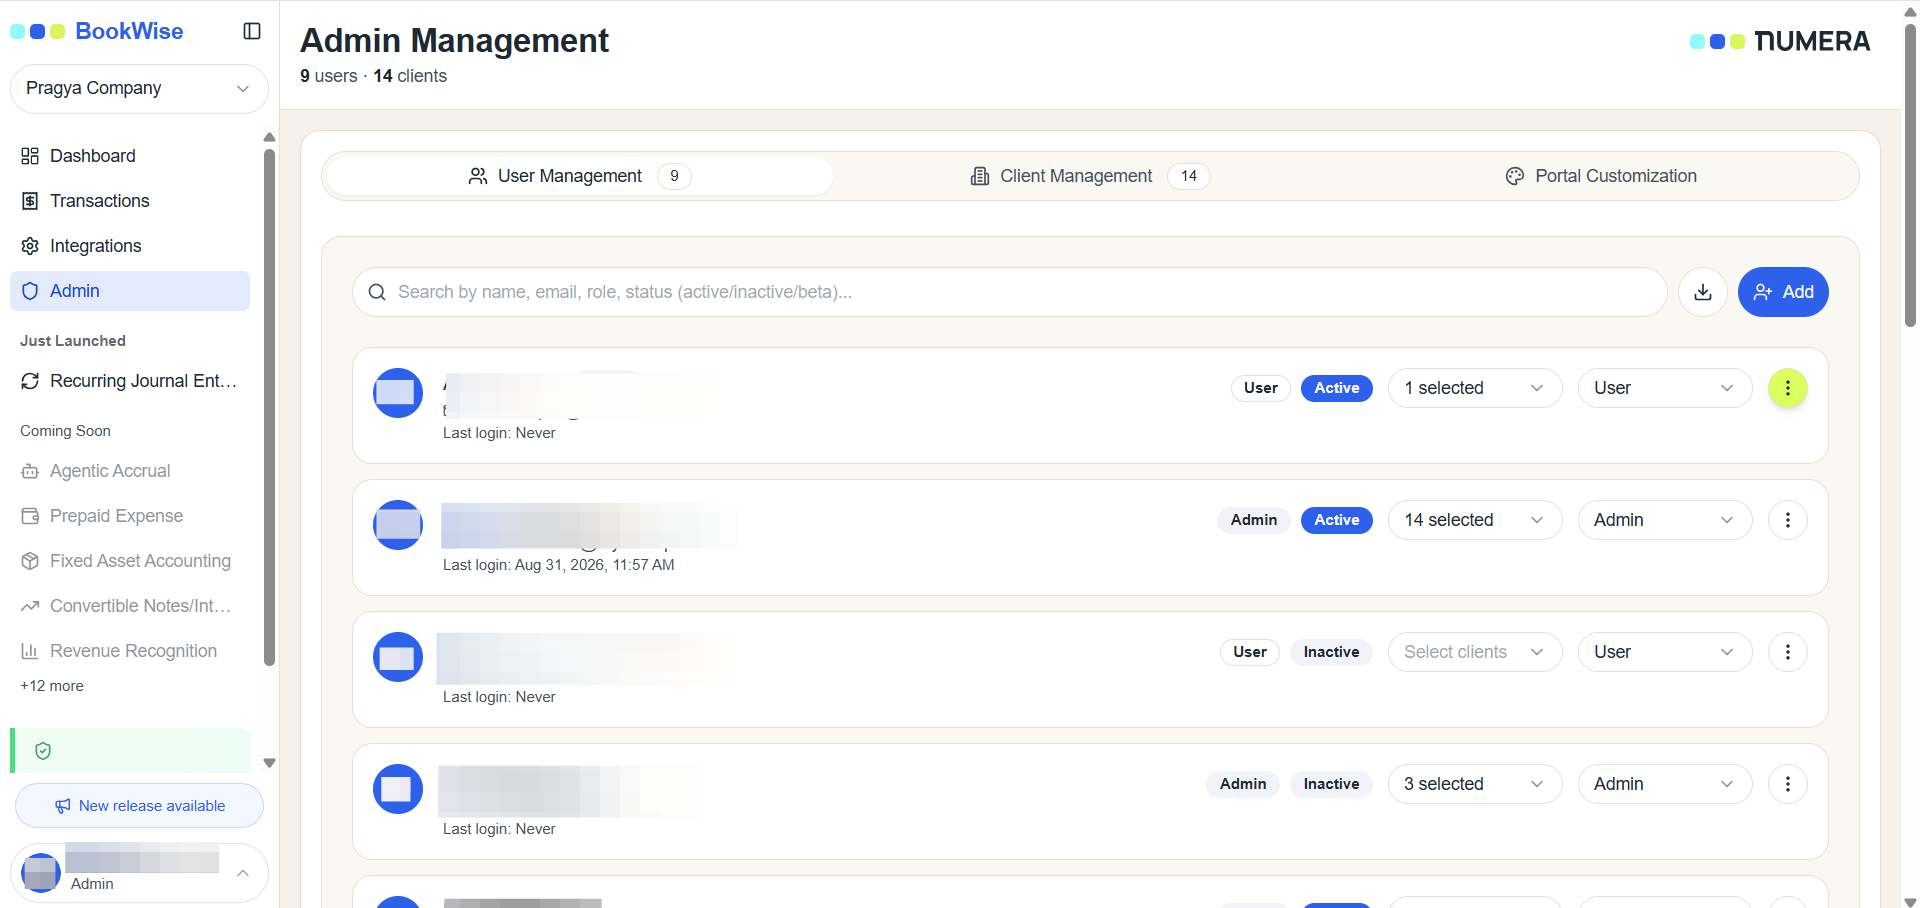
Task: Show the +12 more items
Action: click(x=52, y=686)
